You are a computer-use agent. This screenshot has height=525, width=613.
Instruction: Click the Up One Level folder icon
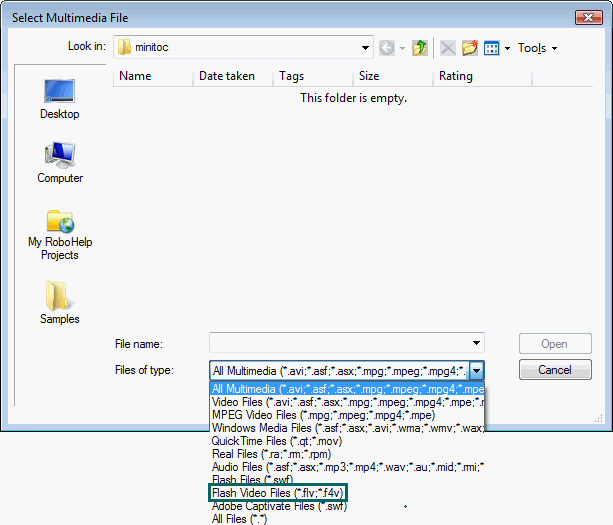click(422, 48)
